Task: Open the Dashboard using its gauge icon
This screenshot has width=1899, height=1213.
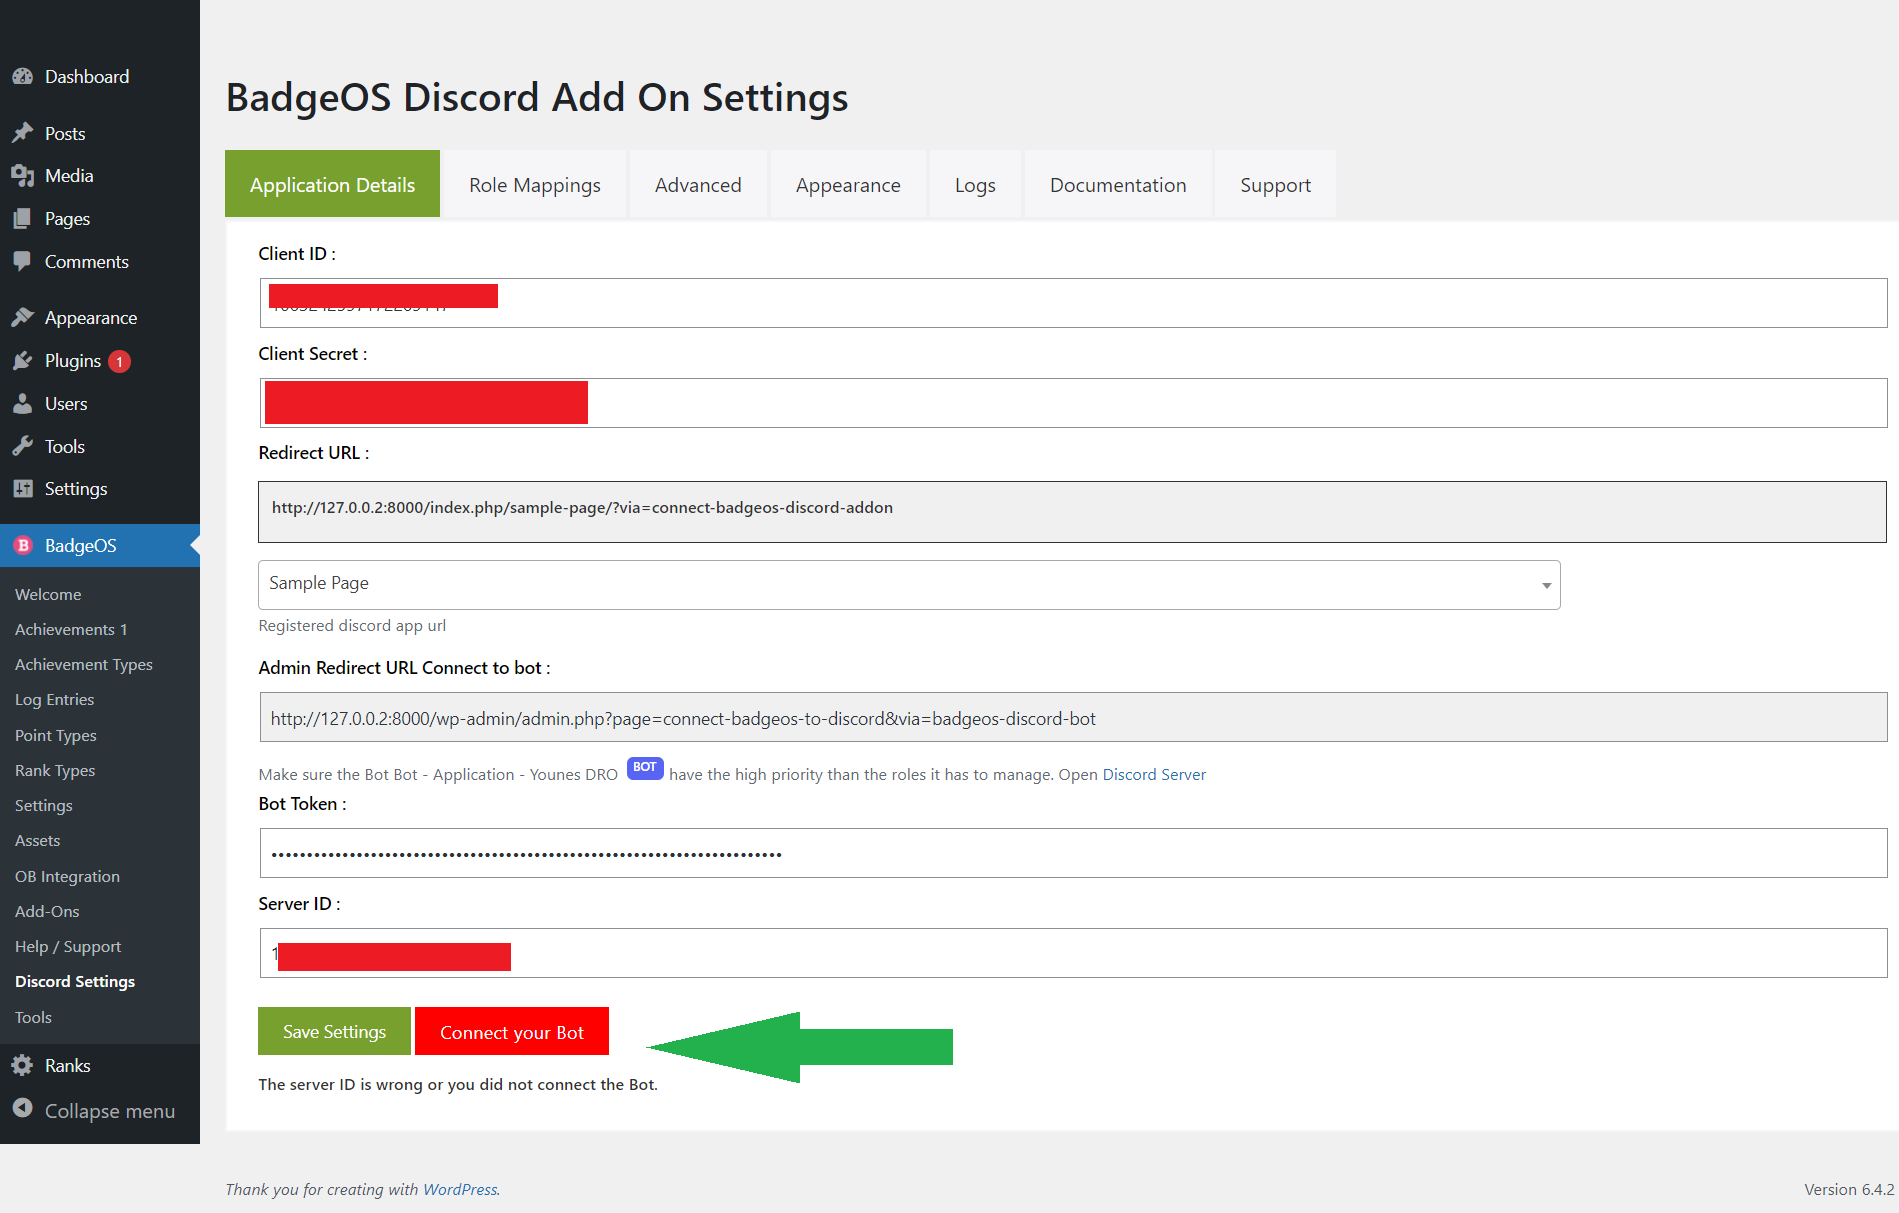Action: pos(24,76)
